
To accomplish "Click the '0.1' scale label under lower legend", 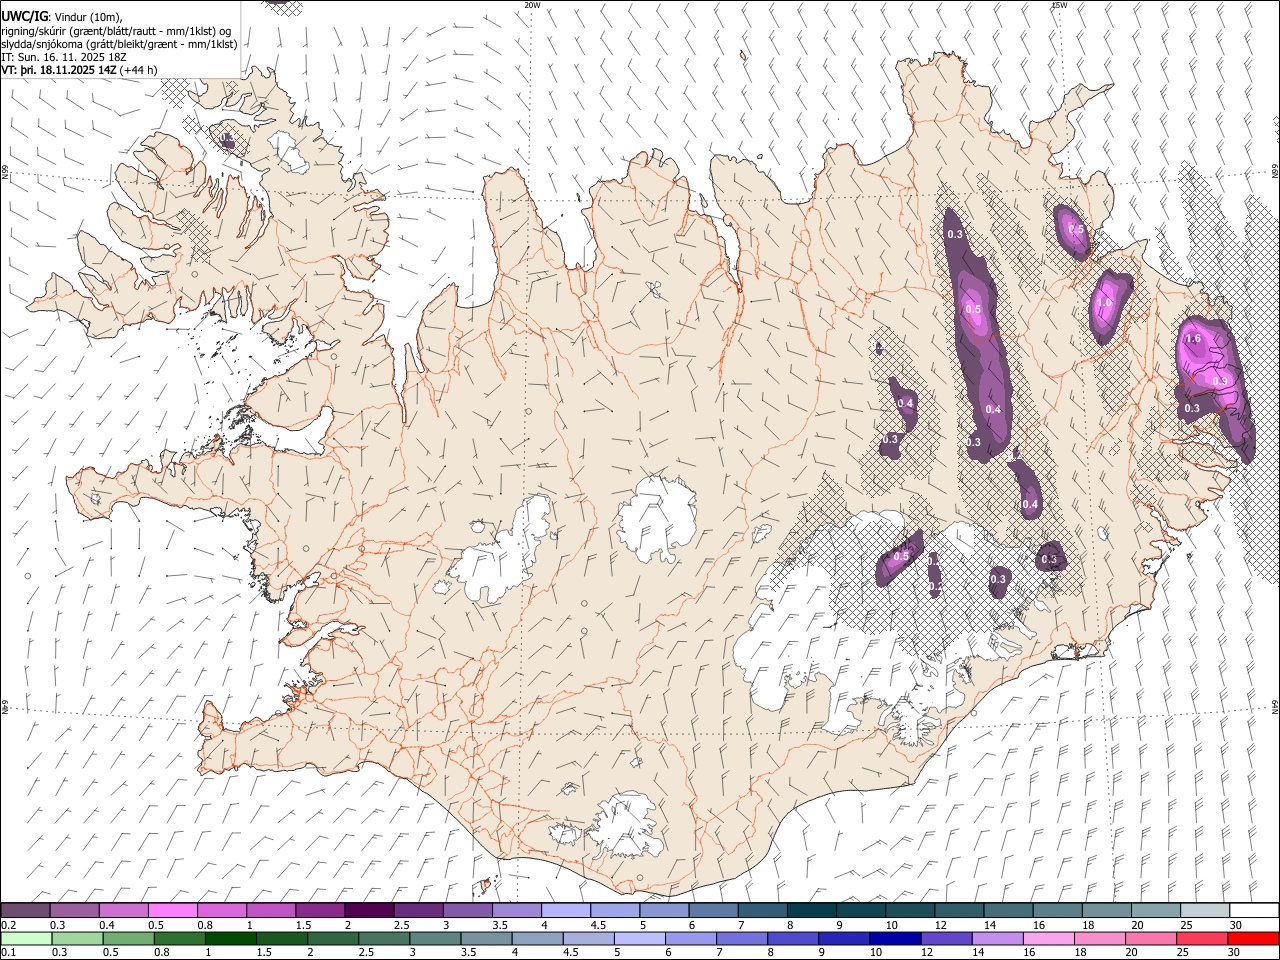I will (x=8, y=953).
